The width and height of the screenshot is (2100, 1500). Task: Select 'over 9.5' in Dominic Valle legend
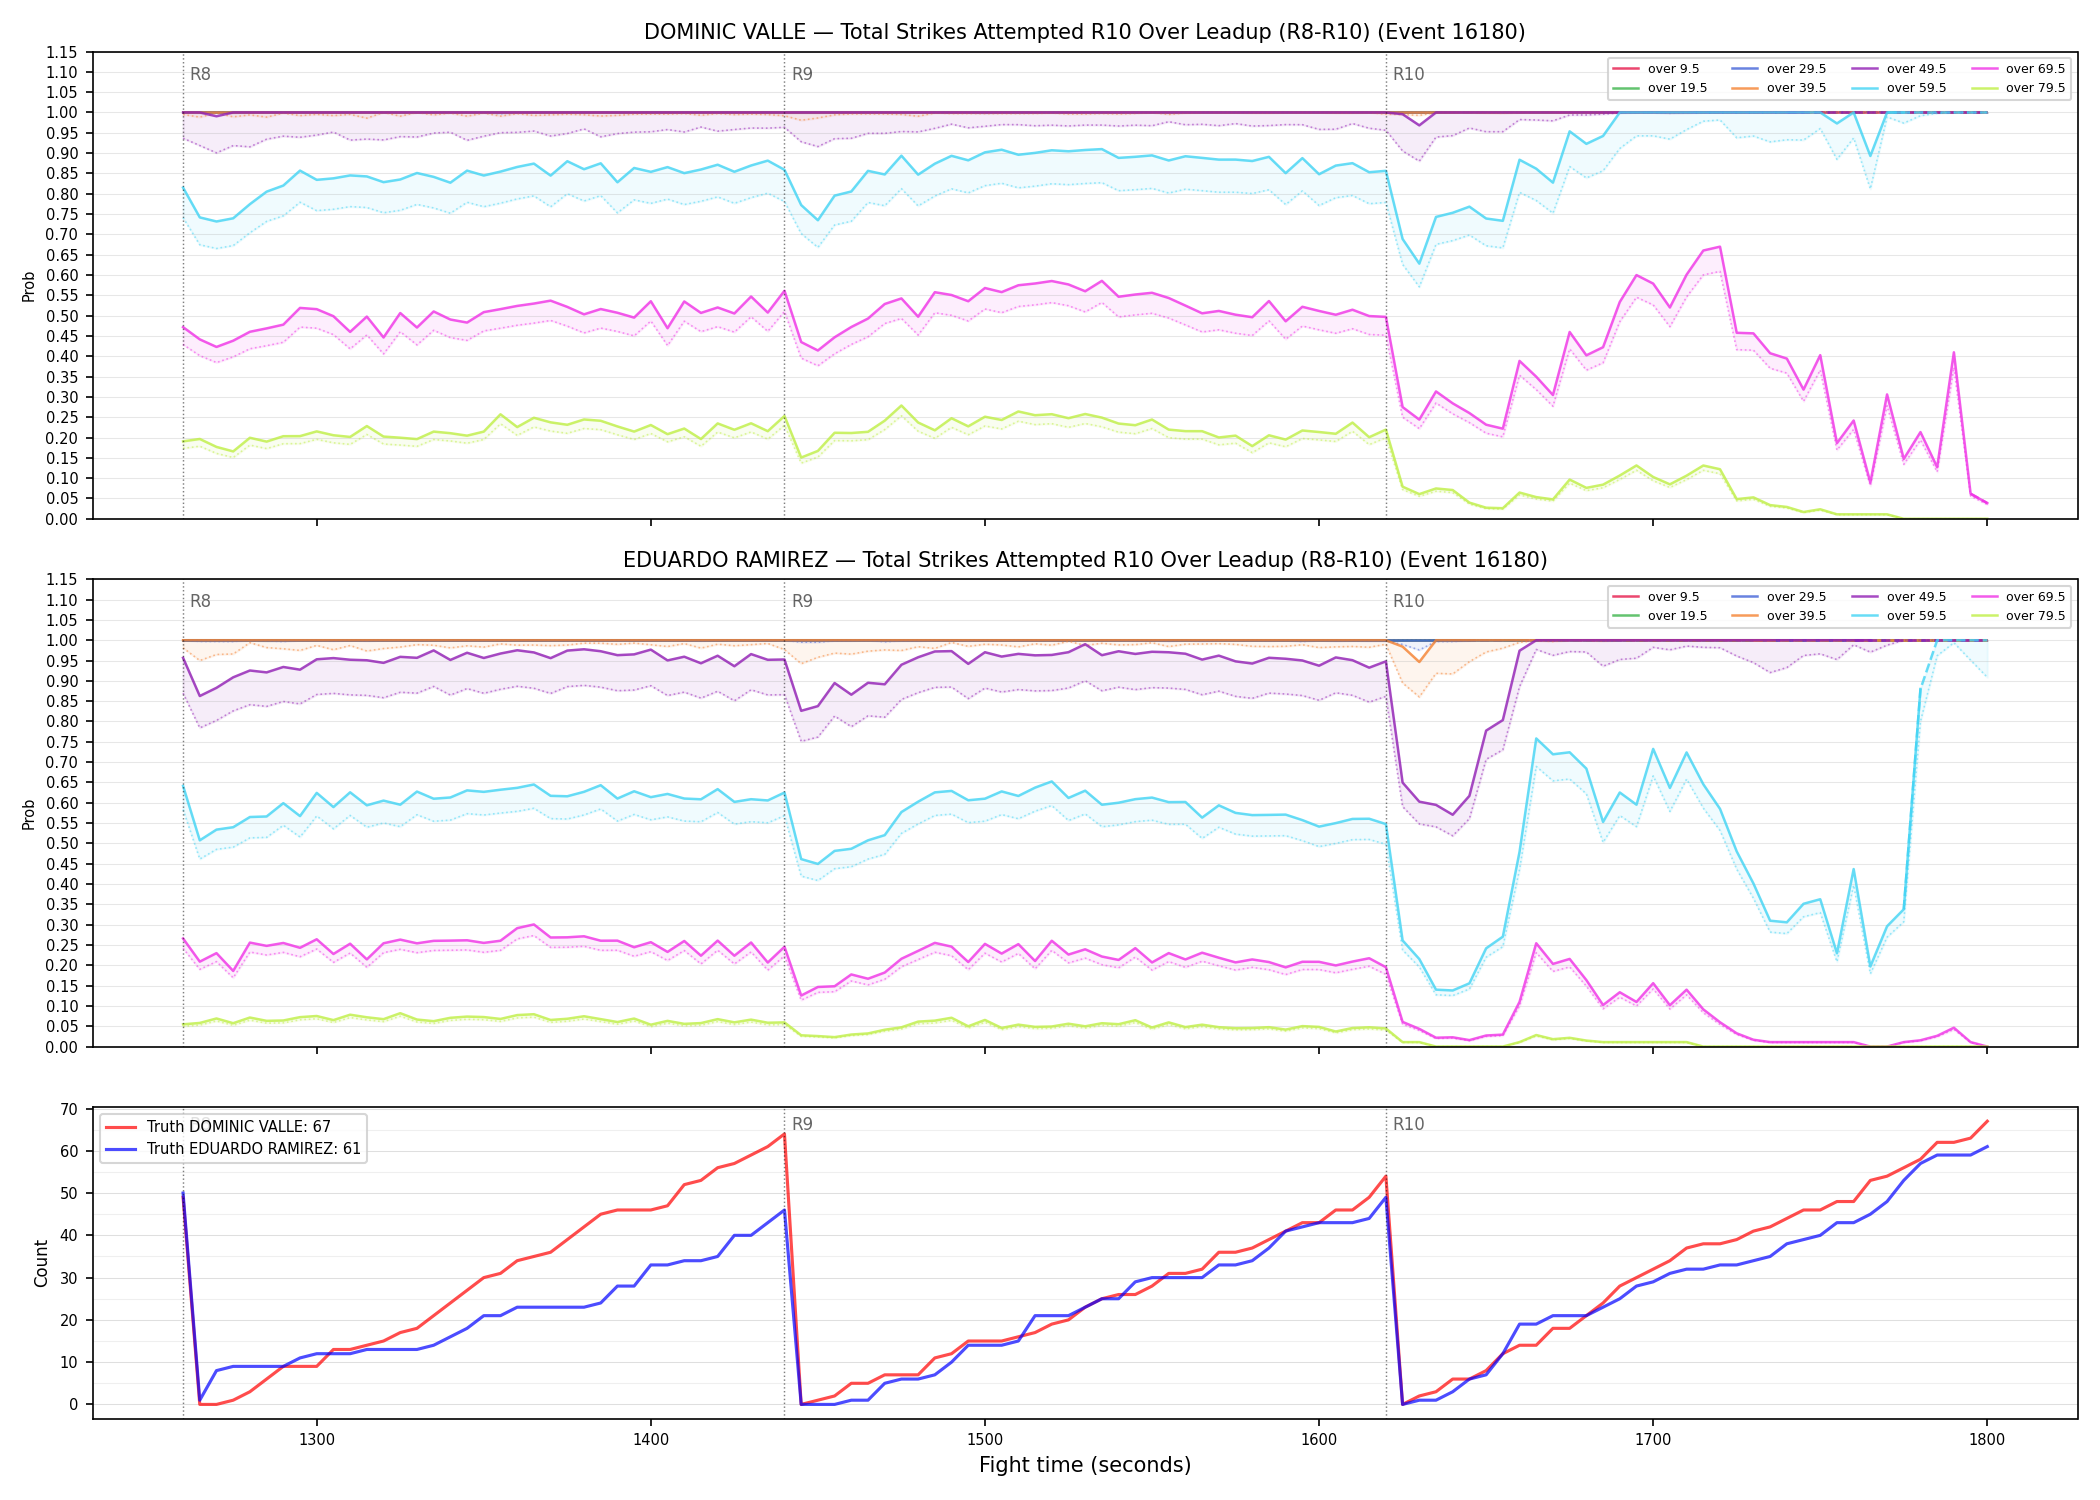point(1656,69)
